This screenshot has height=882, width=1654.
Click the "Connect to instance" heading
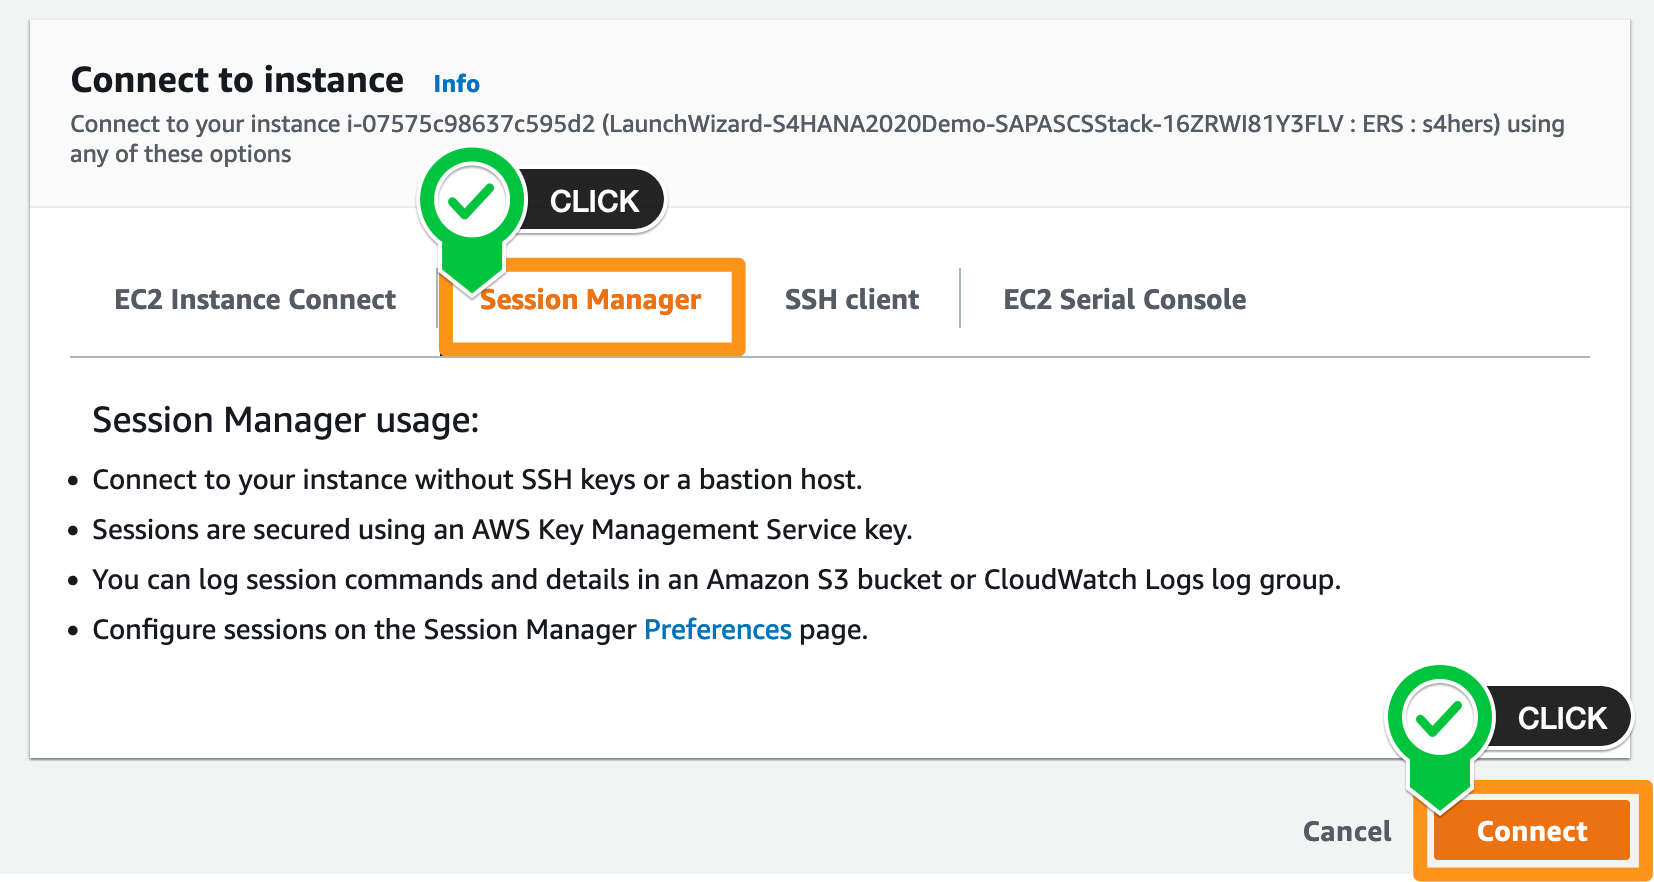237,80
